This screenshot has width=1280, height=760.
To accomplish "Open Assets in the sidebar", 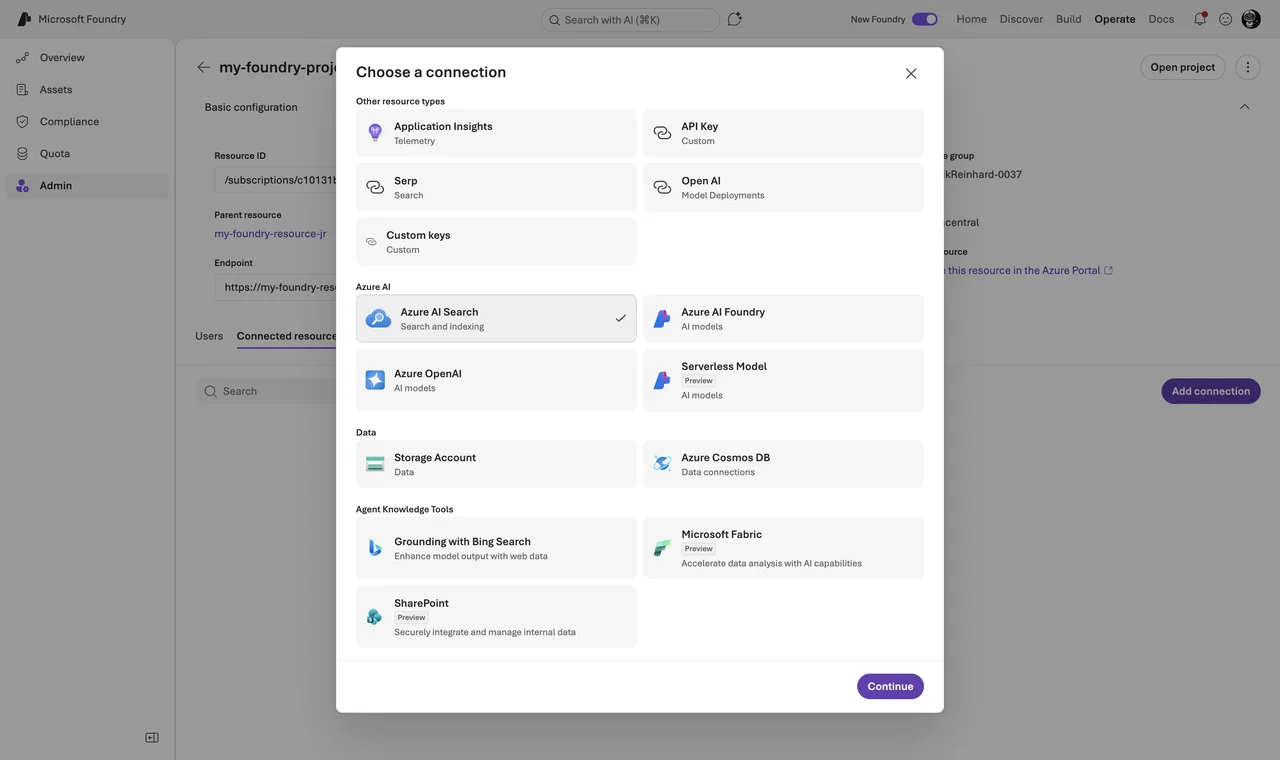I will tap(56, 90).
